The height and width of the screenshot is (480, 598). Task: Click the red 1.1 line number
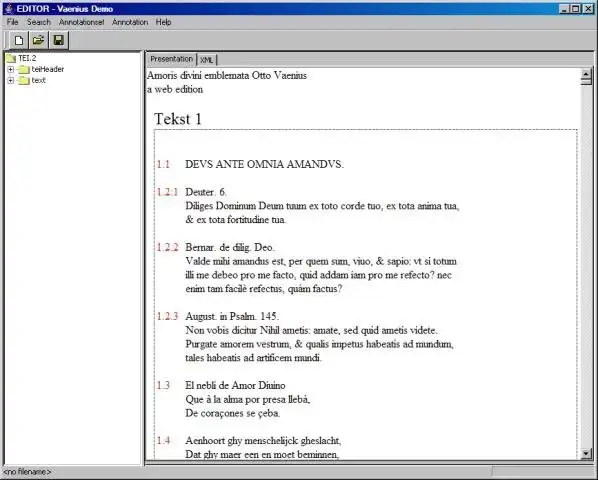[163, 164]
